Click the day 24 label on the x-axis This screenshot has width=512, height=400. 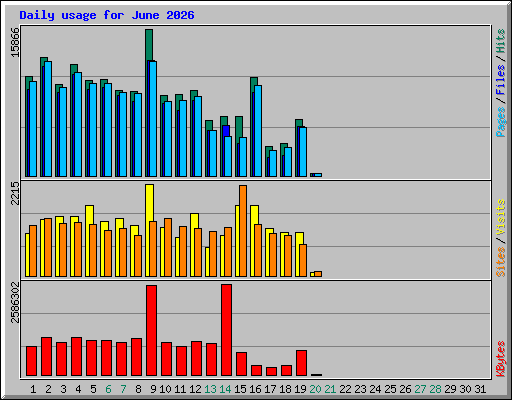point(375,389)
